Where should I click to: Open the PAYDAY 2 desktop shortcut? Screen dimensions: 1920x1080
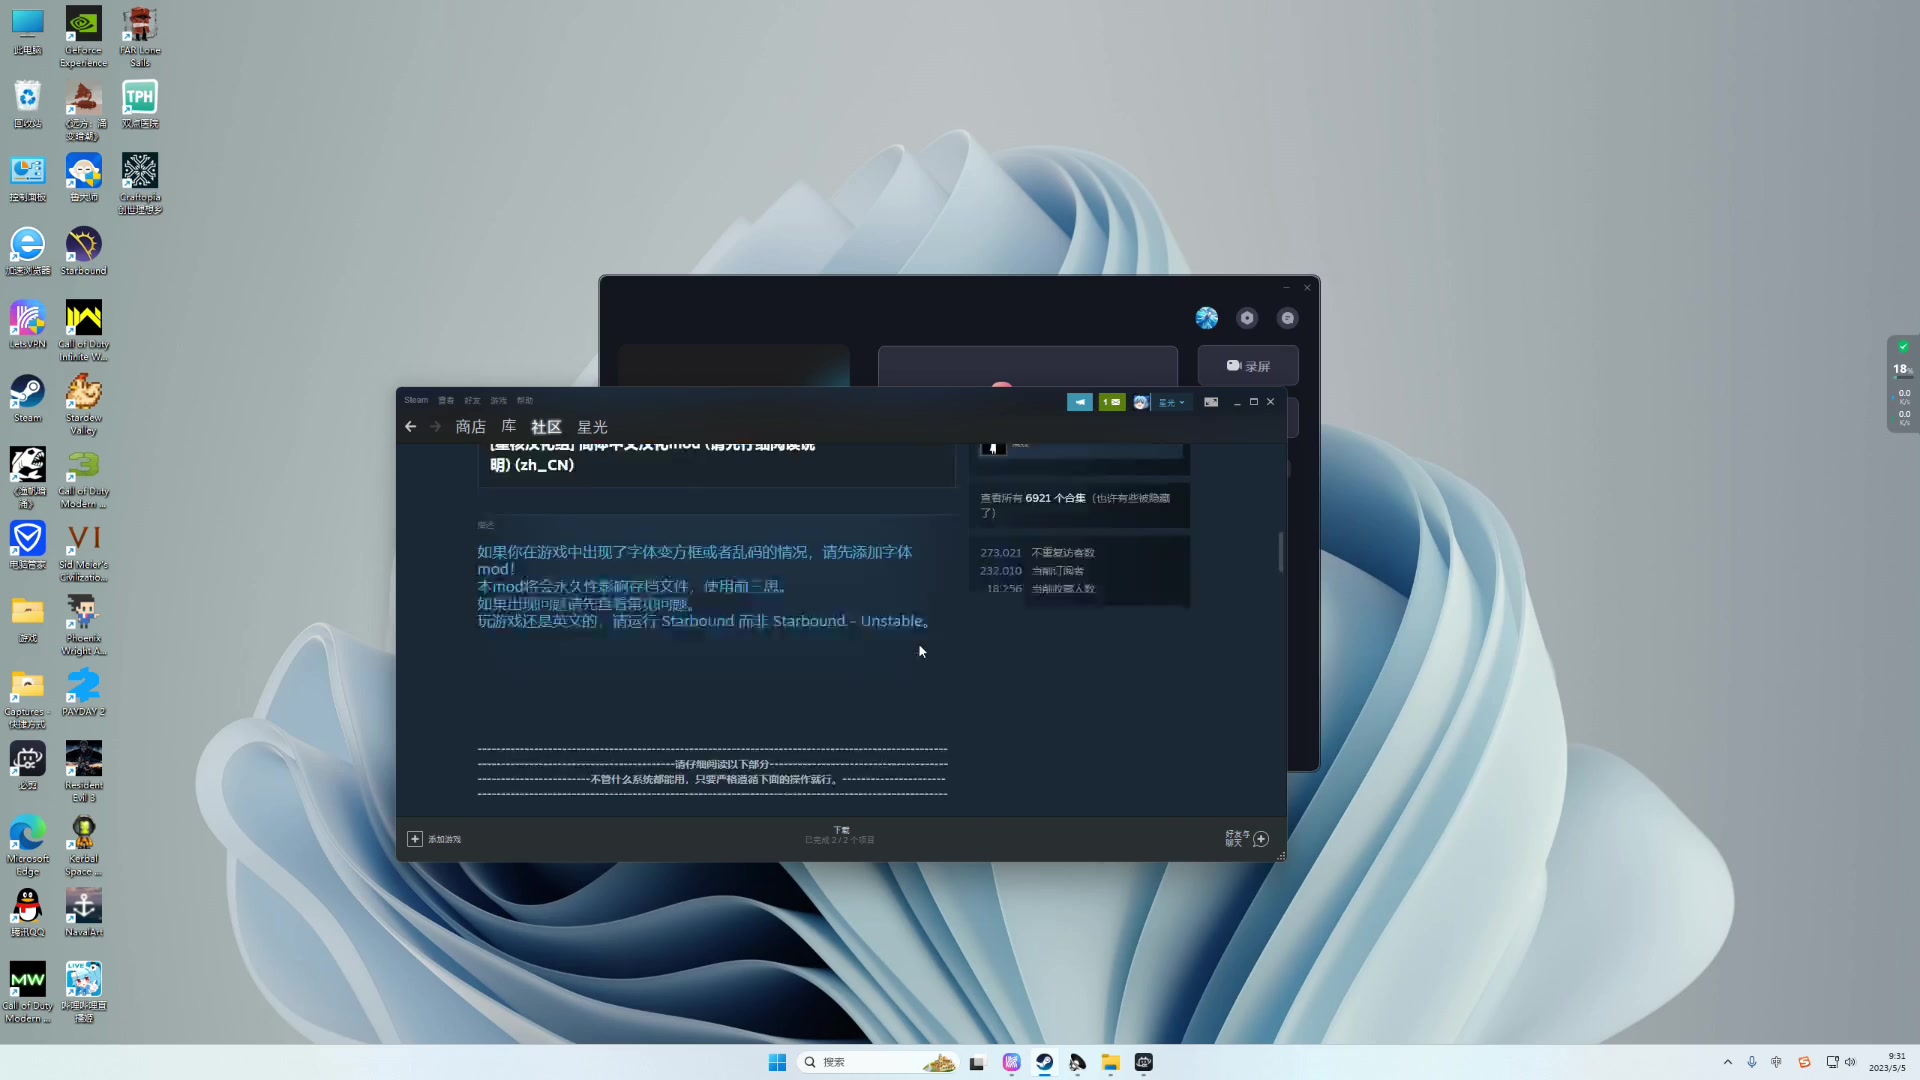click(x=83, y=692)
